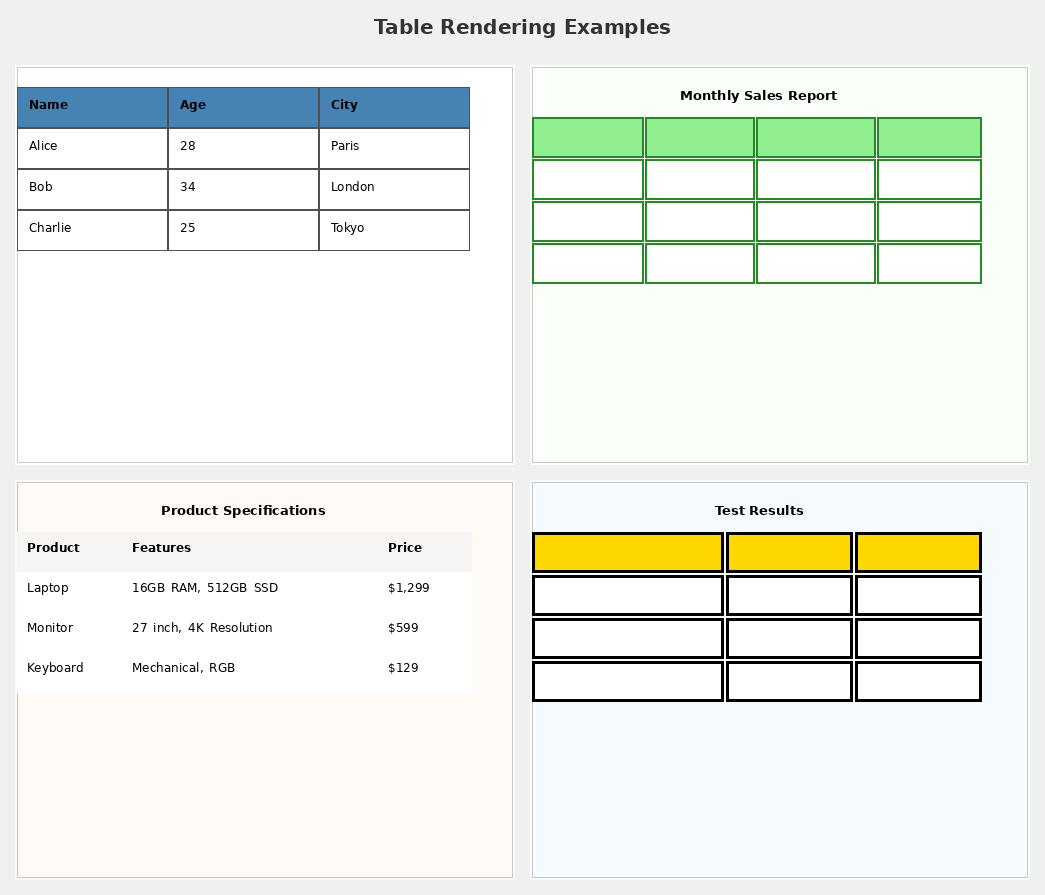Click the cell containing 'Alice'
This screenshot has height=895, width=1045.
92,148
